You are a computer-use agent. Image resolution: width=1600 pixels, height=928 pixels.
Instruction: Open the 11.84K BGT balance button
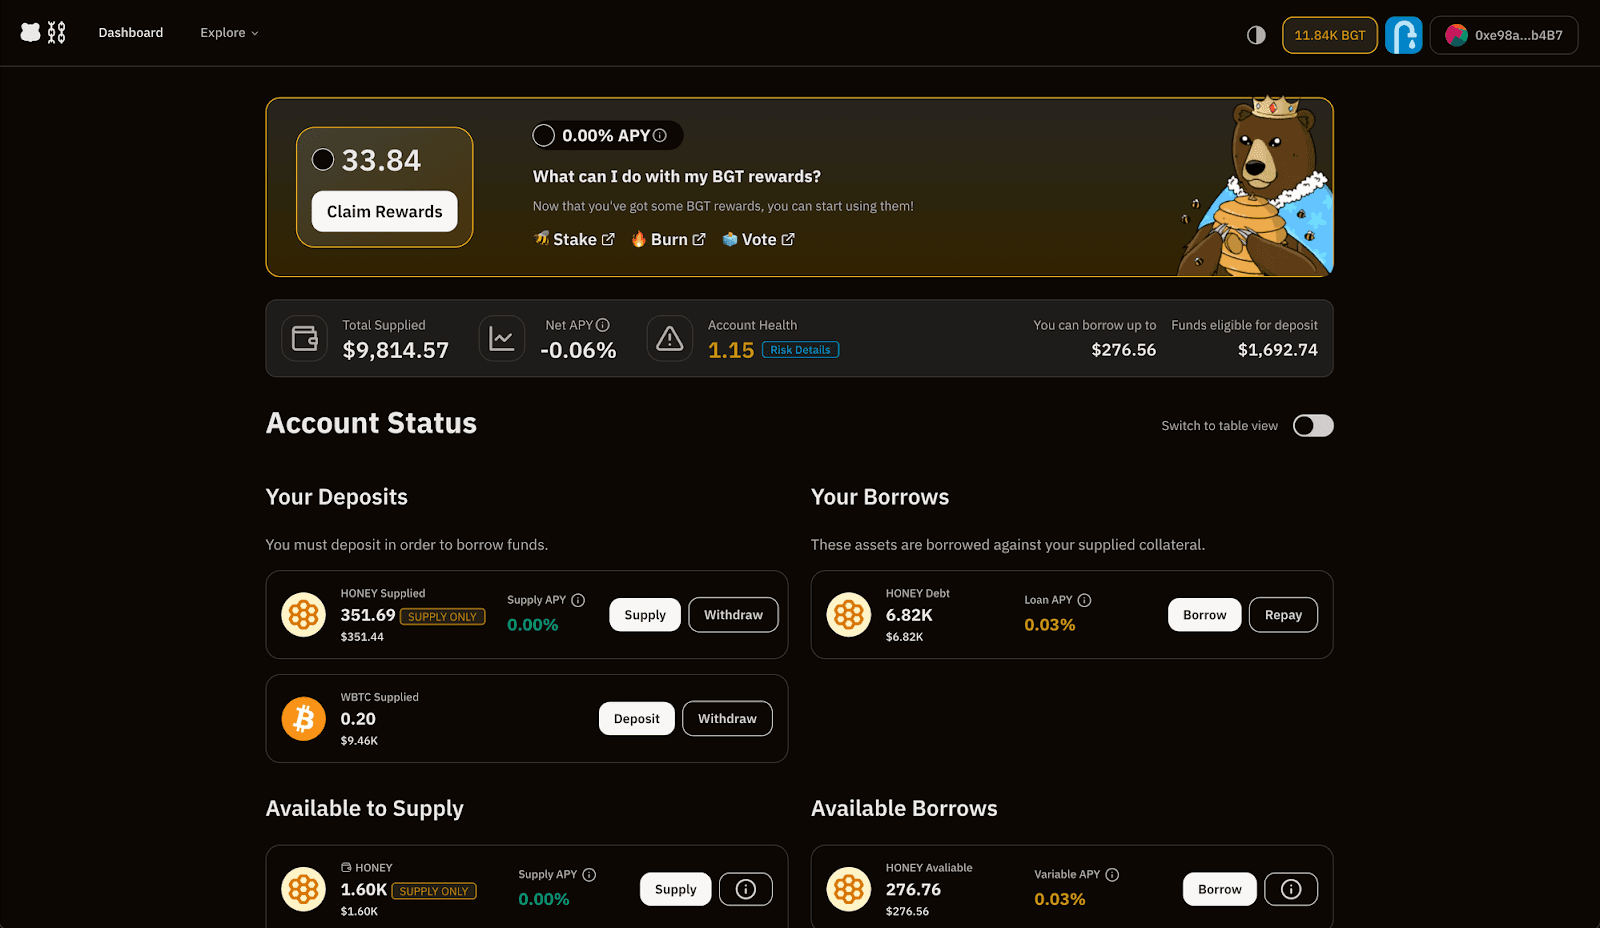coord(1329,35)
